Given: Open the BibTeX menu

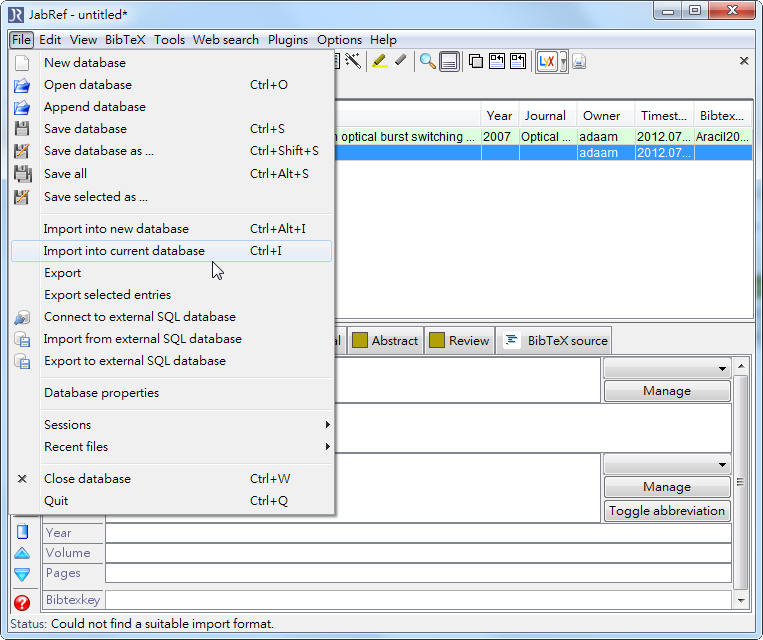Looking at the screenshot, I should pyautogui.click(x=125, y=39).
